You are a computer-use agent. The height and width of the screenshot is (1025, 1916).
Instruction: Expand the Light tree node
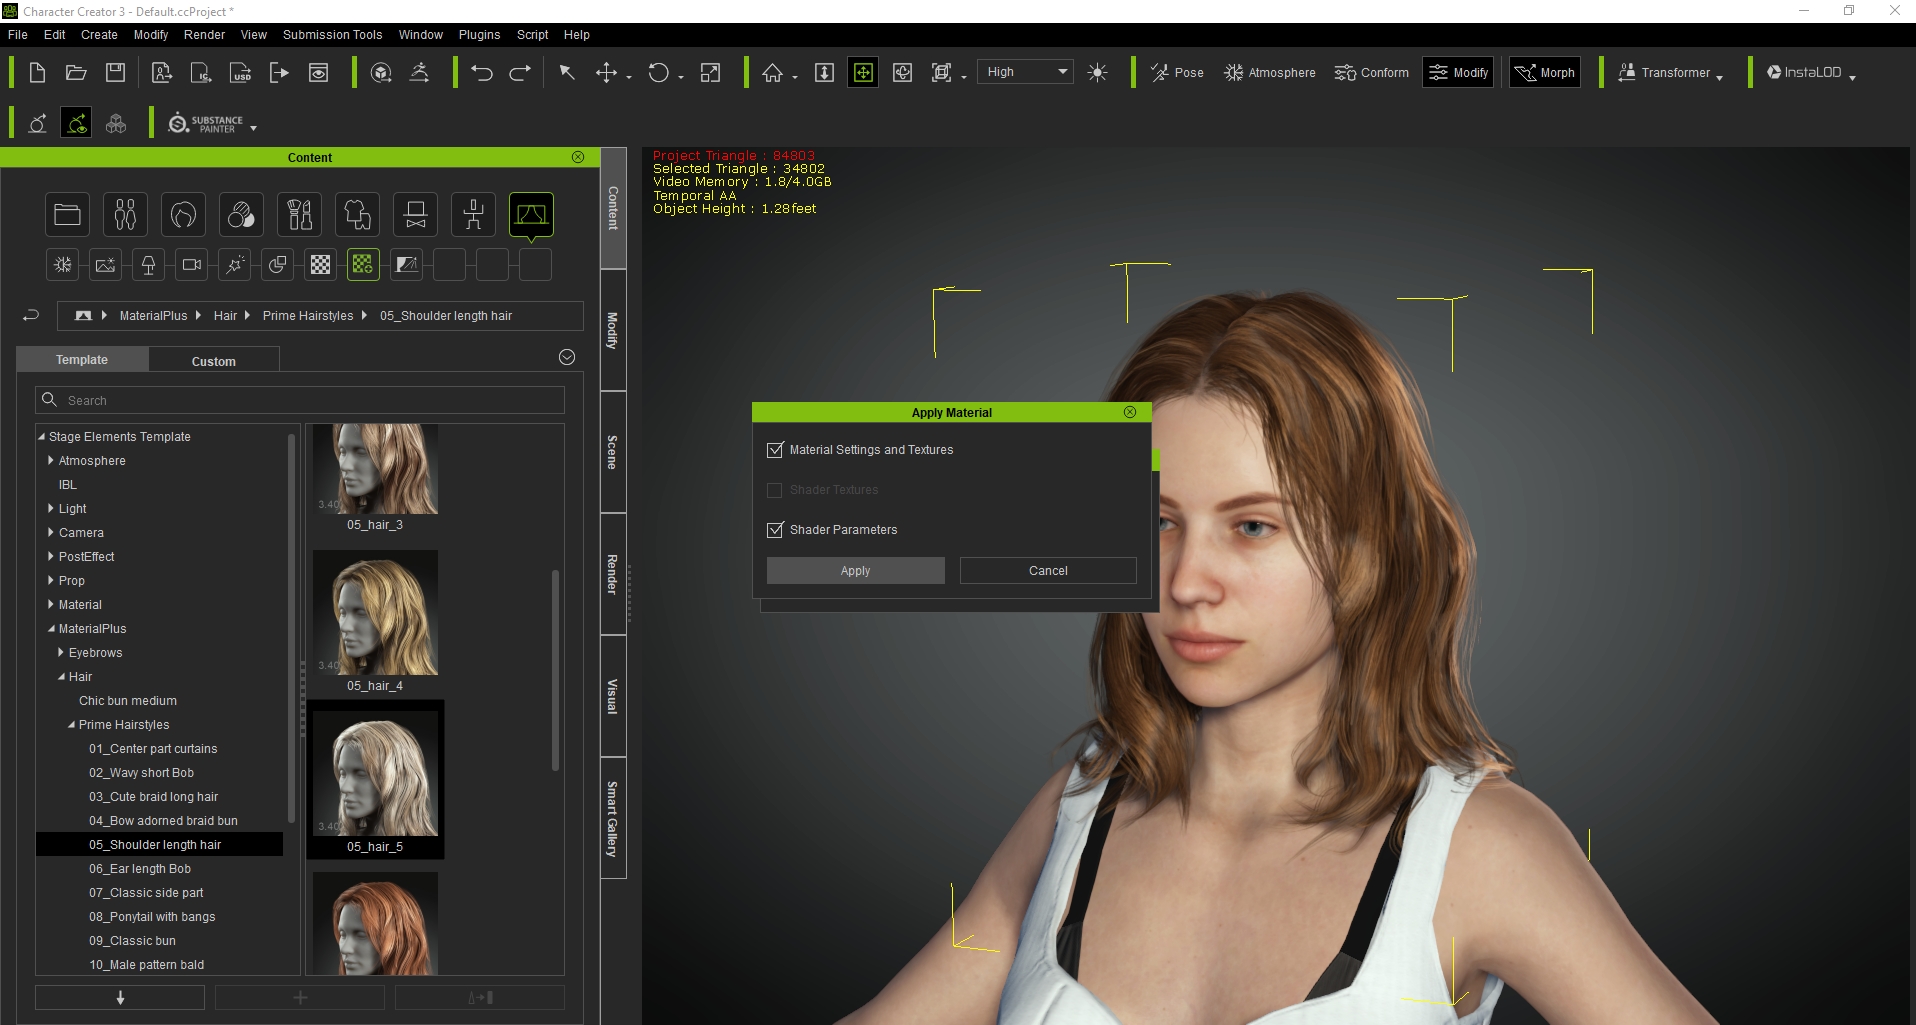(51, 508)
